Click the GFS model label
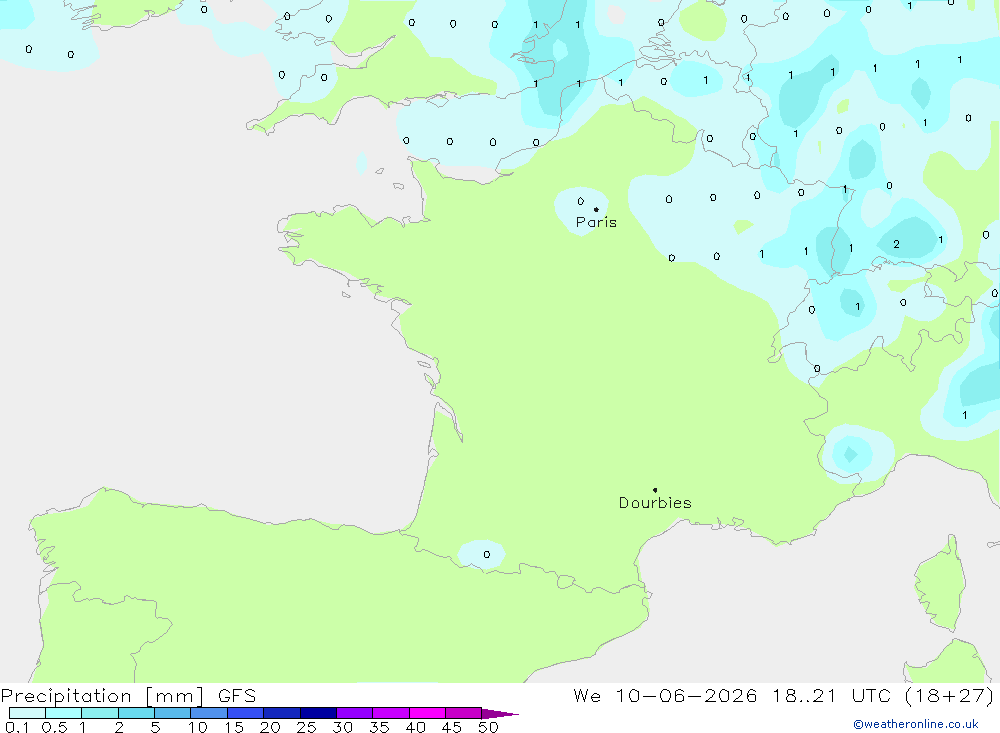The image size is (1000, 733). point(237,696)
